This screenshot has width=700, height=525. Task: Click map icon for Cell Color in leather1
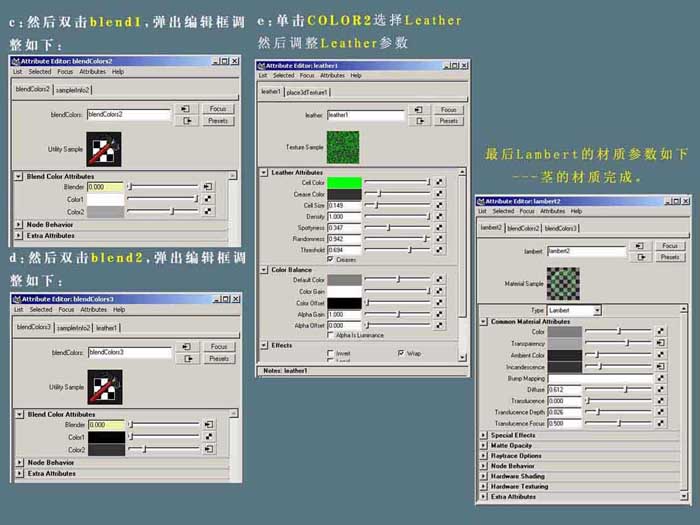click(x=439, y=182)
